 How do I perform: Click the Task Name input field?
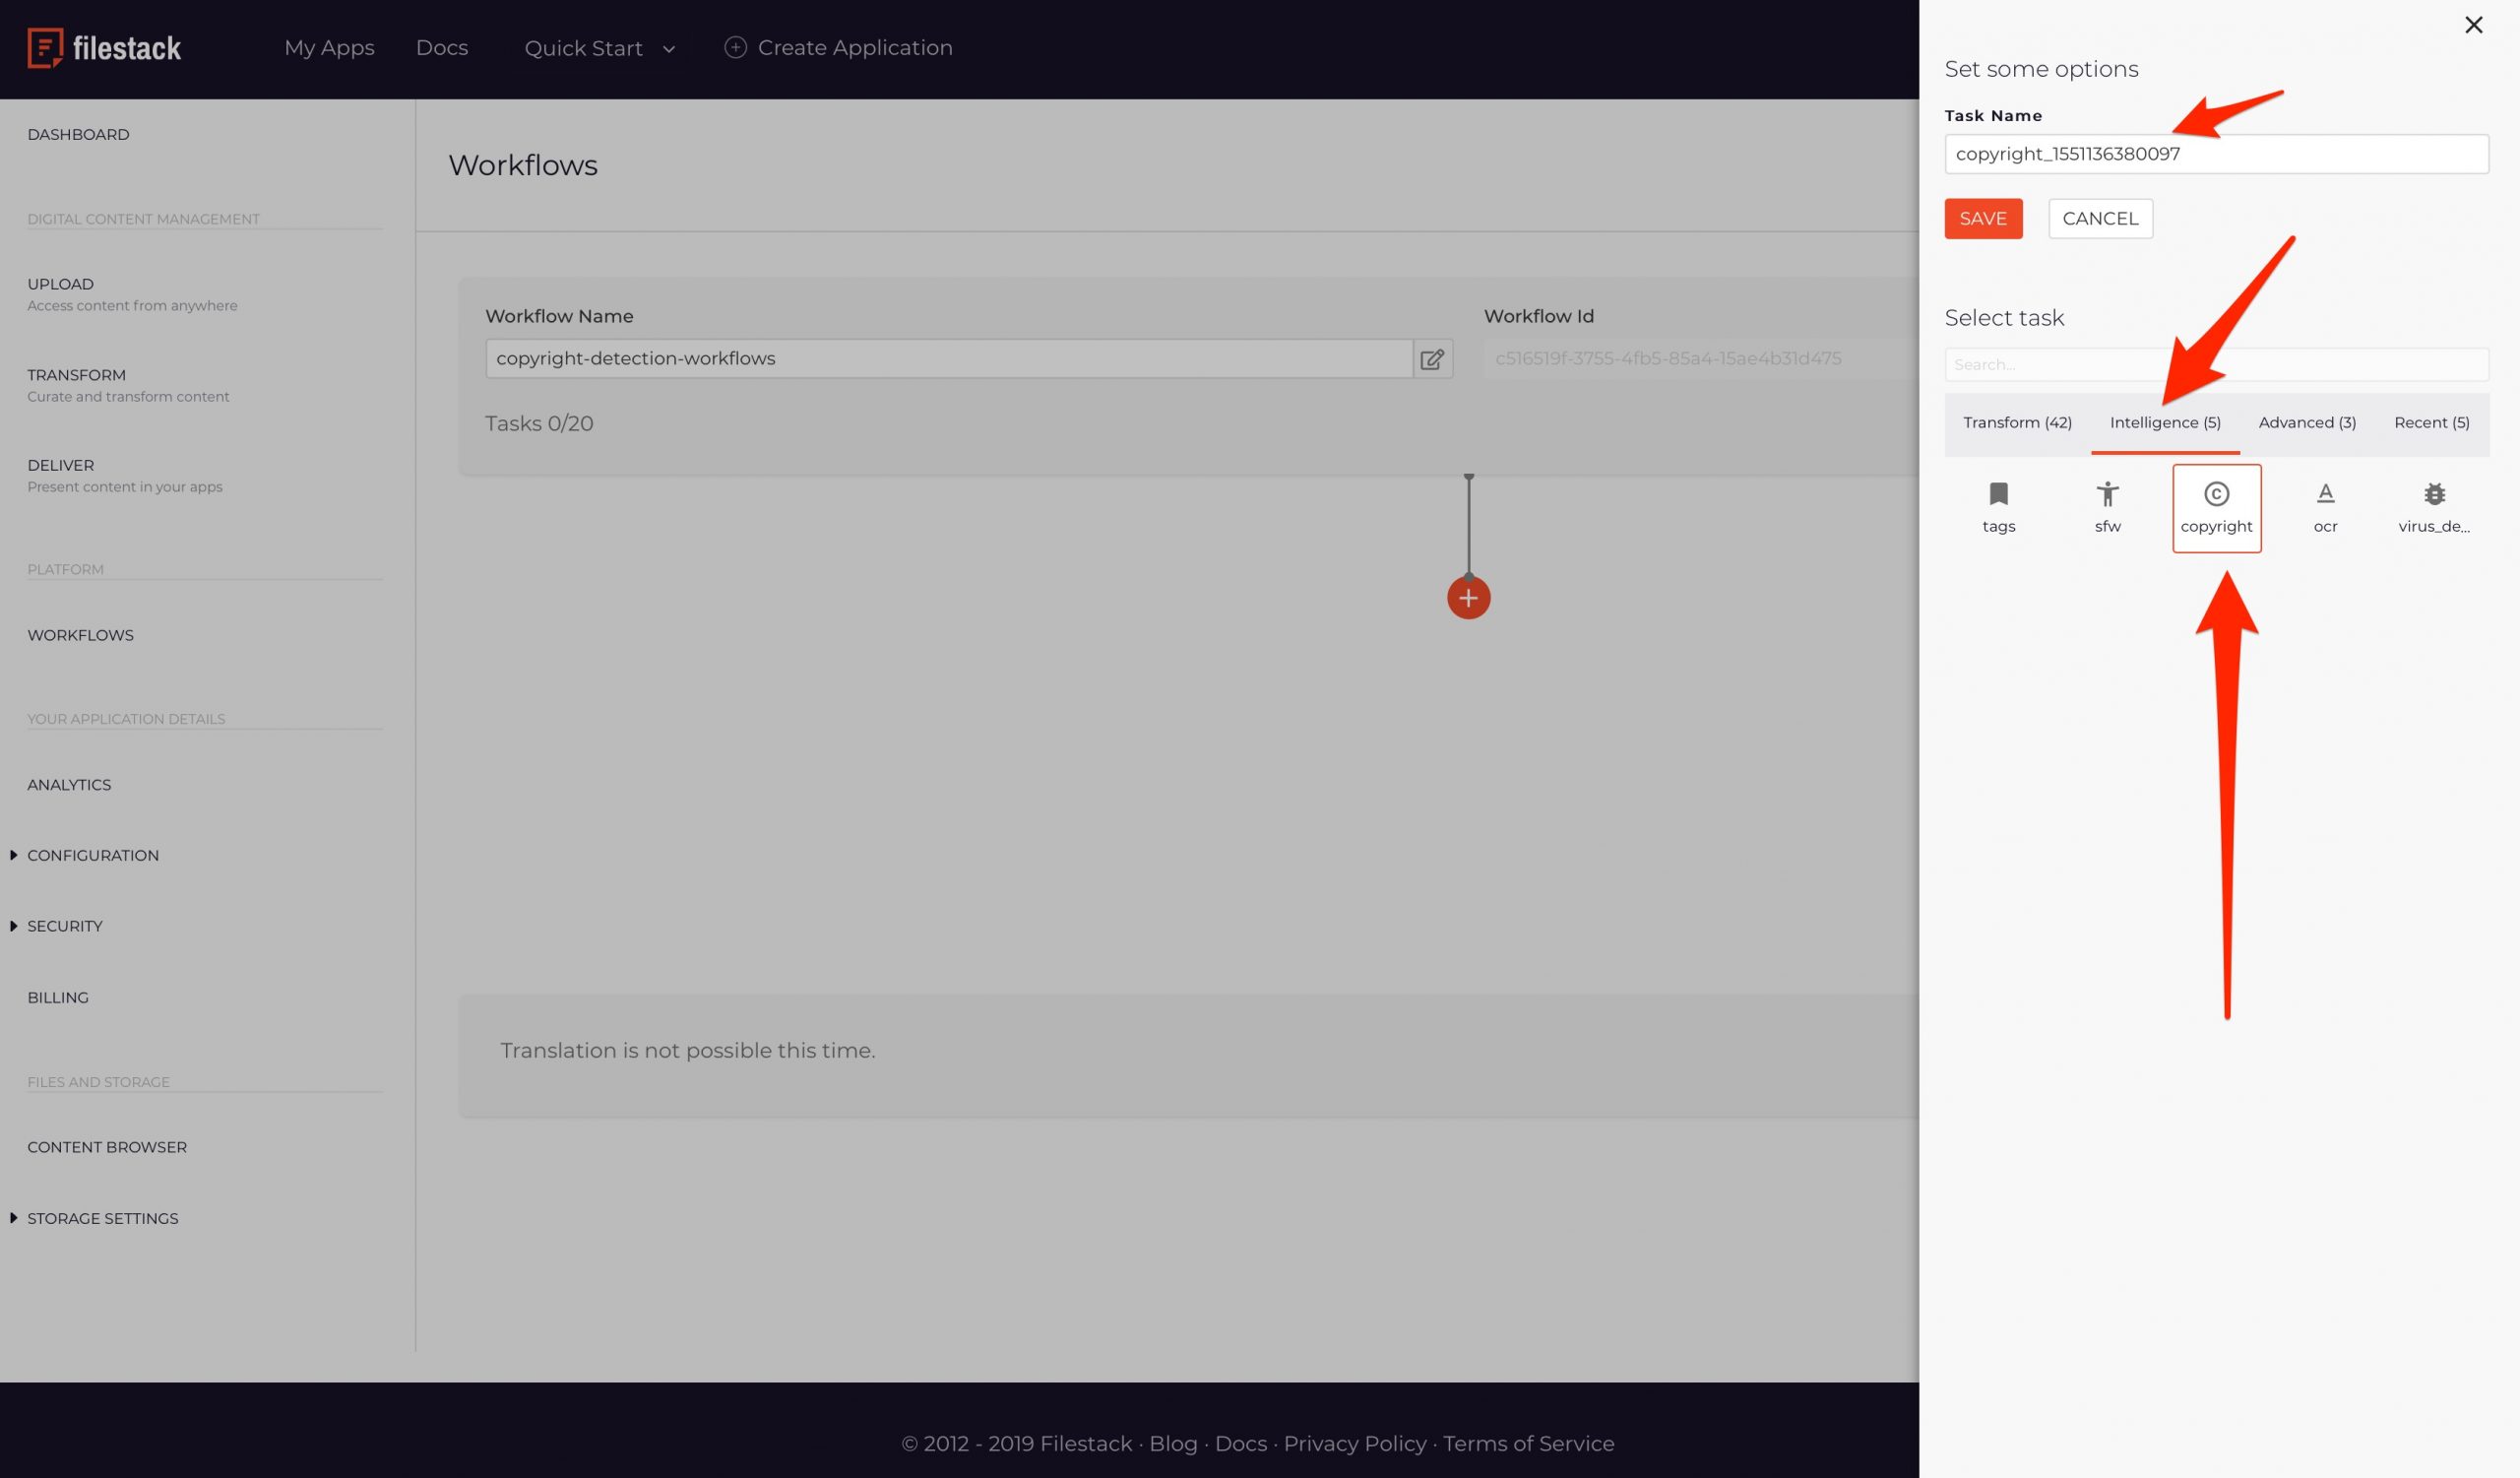(2216, 154)
